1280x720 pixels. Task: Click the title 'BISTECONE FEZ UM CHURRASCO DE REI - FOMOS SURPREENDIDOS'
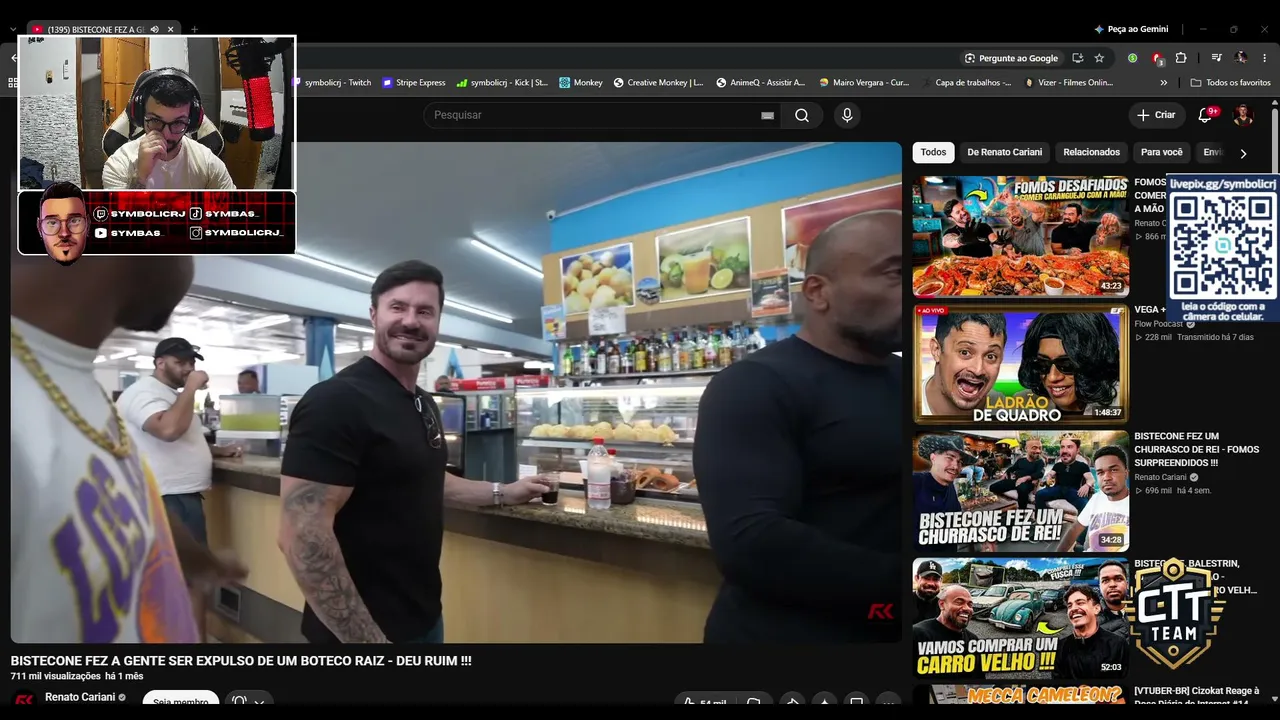pos(1197,449)
